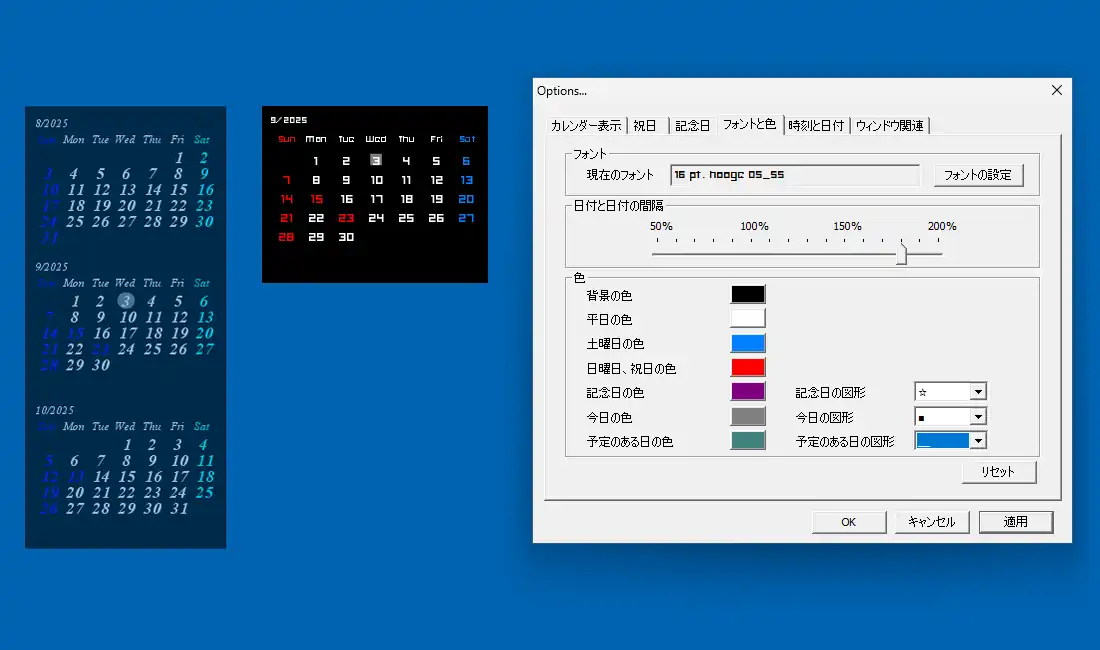Viewport: 1100px width, 650px height.
Task: Click day 30 in the black calendar
Action: pyautogui.click(x=346, y=237)
